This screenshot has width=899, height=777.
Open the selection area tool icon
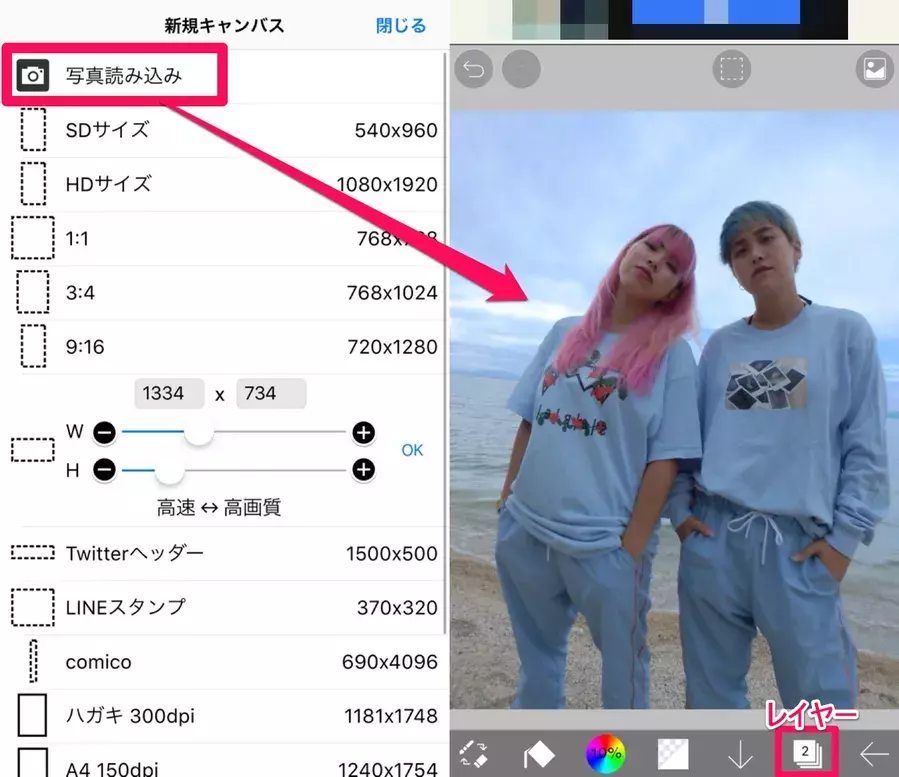click(x=732, y=69)
